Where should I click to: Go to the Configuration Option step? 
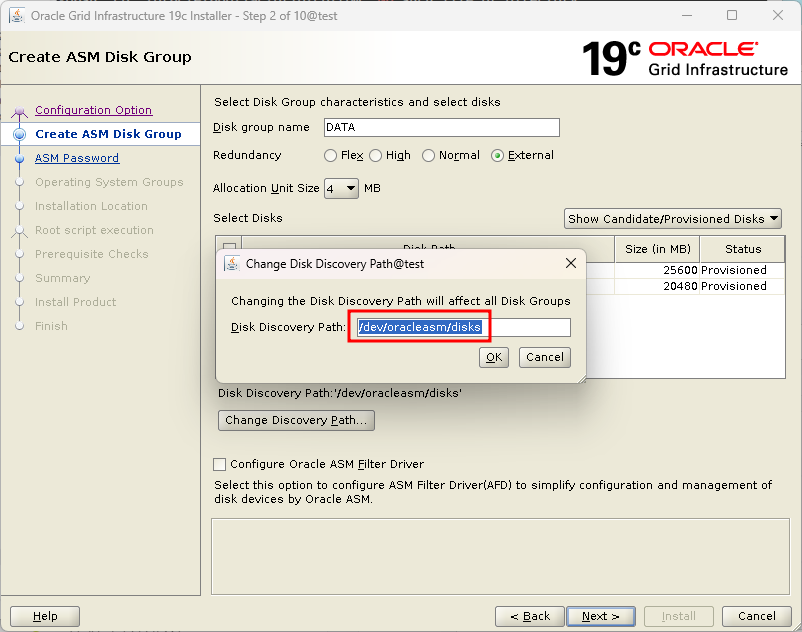(94, 110)
